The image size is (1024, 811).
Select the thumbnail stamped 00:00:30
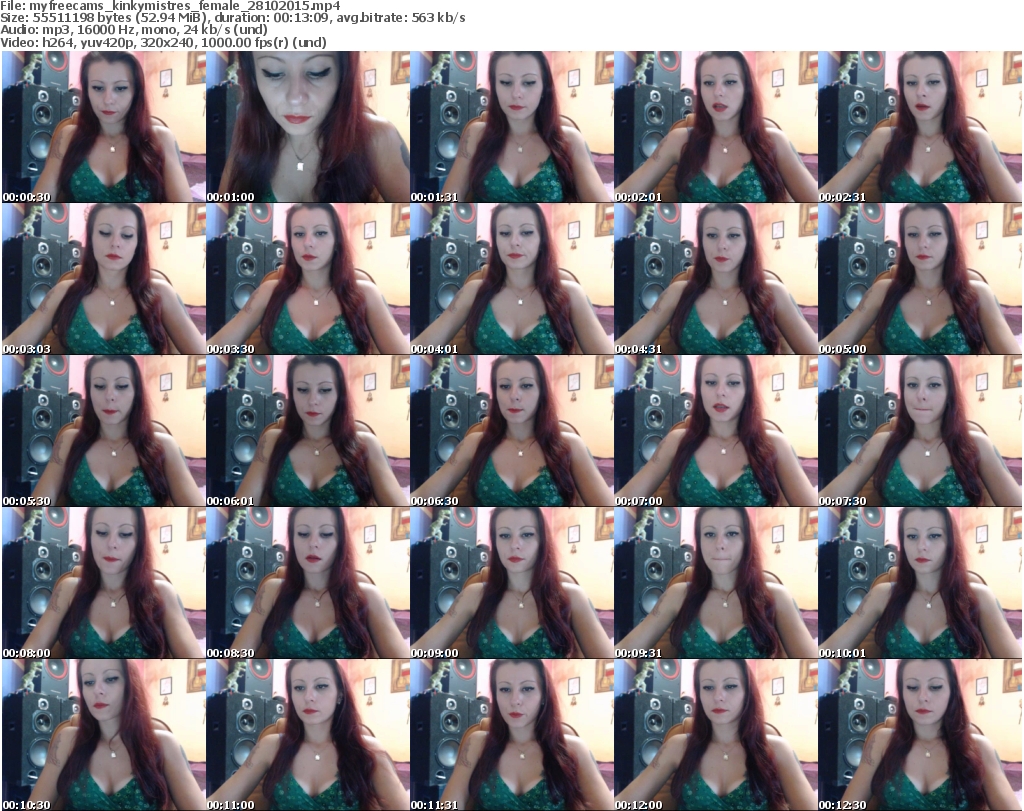pyautogui.click(x=103, y=127)
